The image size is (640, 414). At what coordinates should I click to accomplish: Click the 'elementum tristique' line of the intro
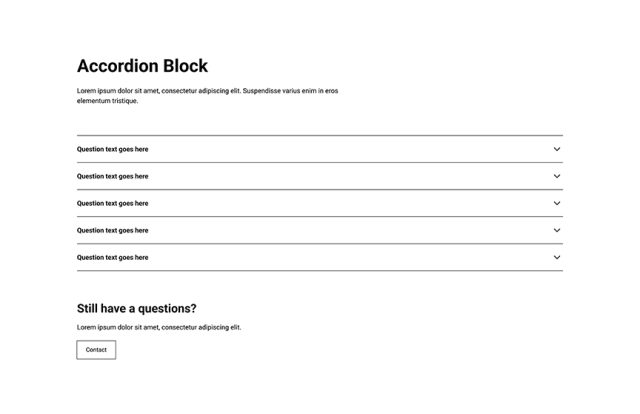tap(108, 101)
